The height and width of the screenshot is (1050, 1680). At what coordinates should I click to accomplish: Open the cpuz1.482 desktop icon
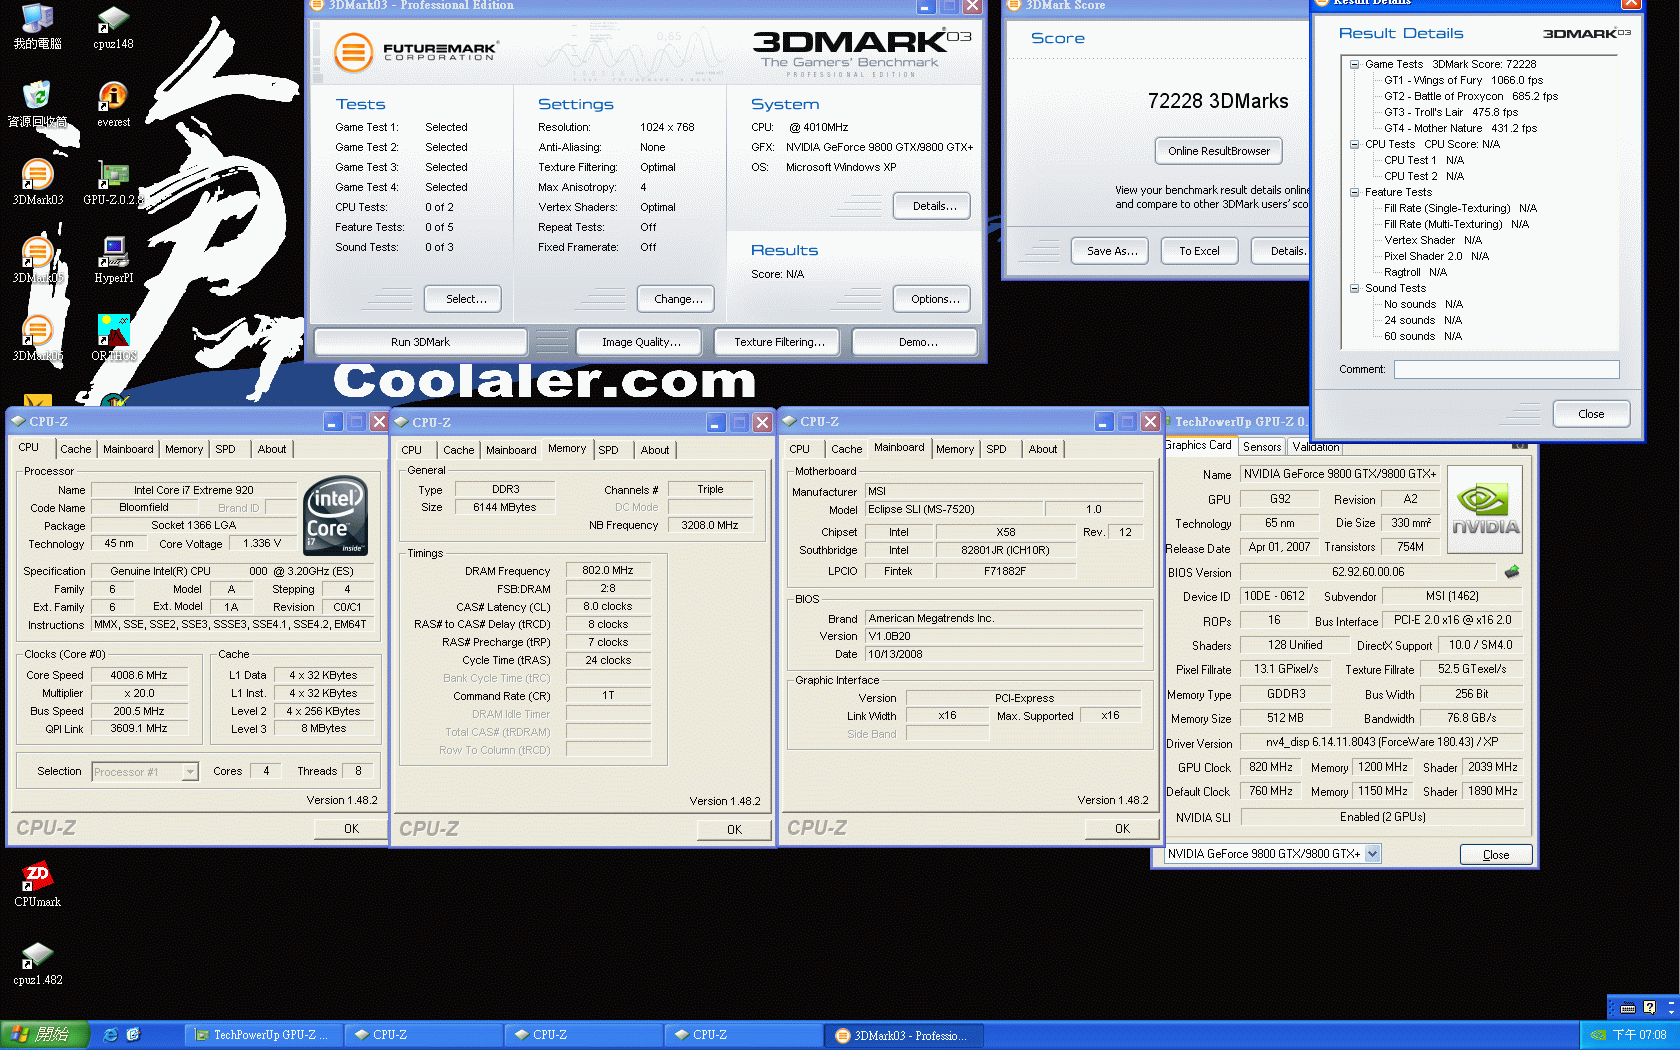[37, 963]
